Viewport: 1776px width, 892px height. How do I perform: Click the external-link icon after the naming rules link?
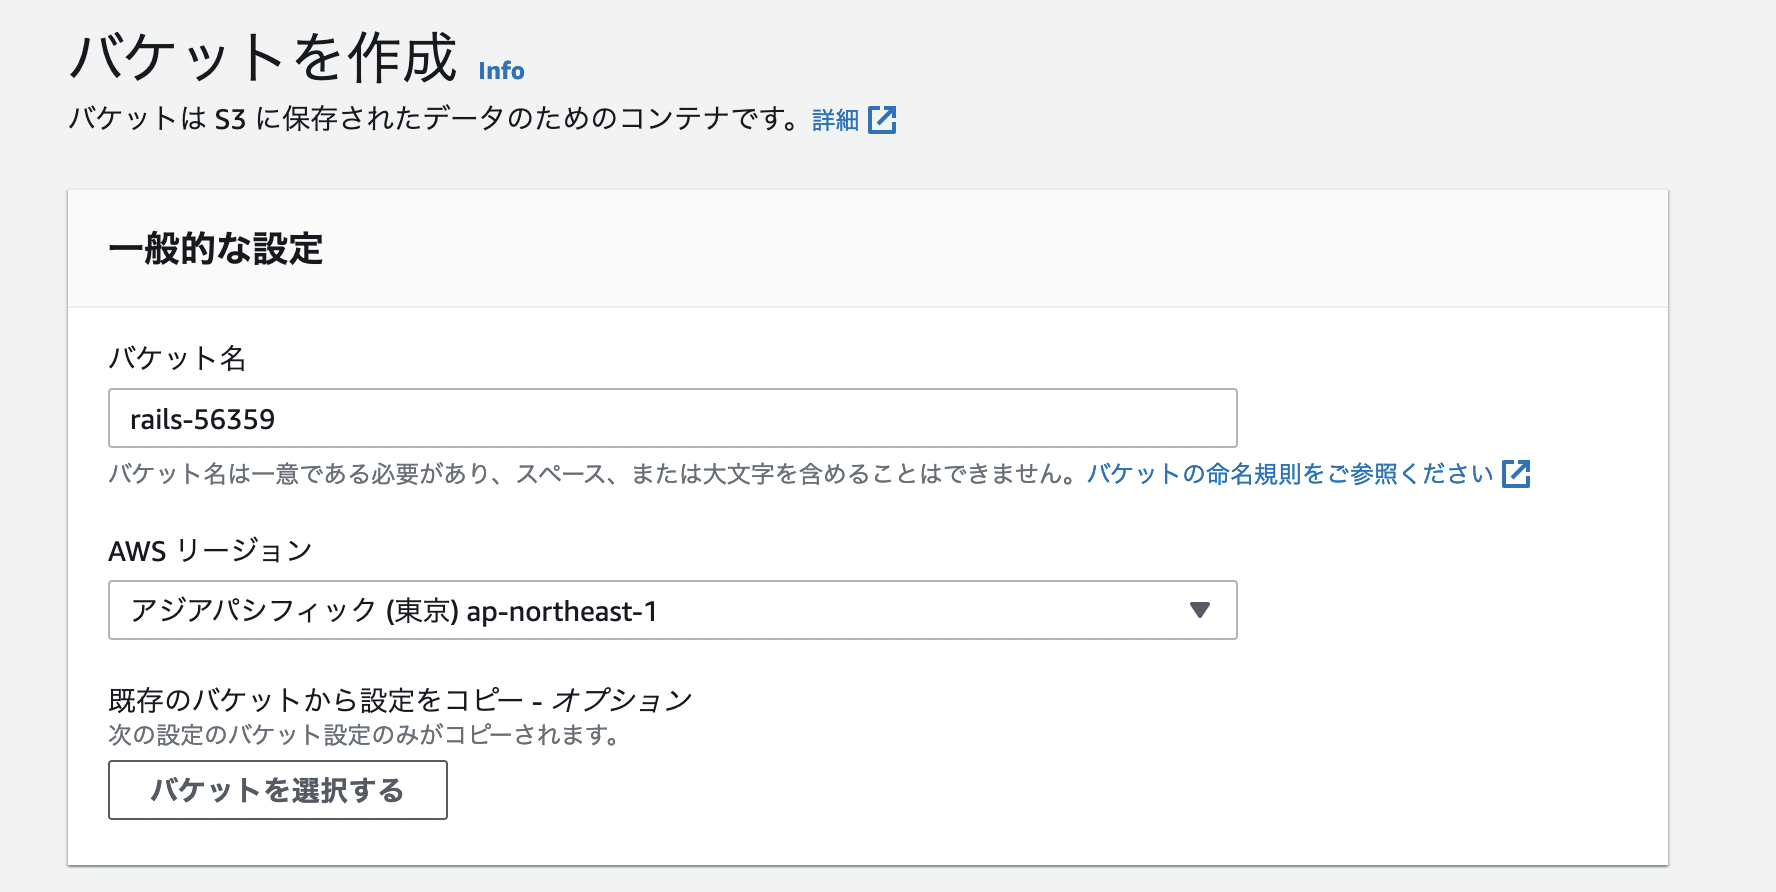point(1516,474)
